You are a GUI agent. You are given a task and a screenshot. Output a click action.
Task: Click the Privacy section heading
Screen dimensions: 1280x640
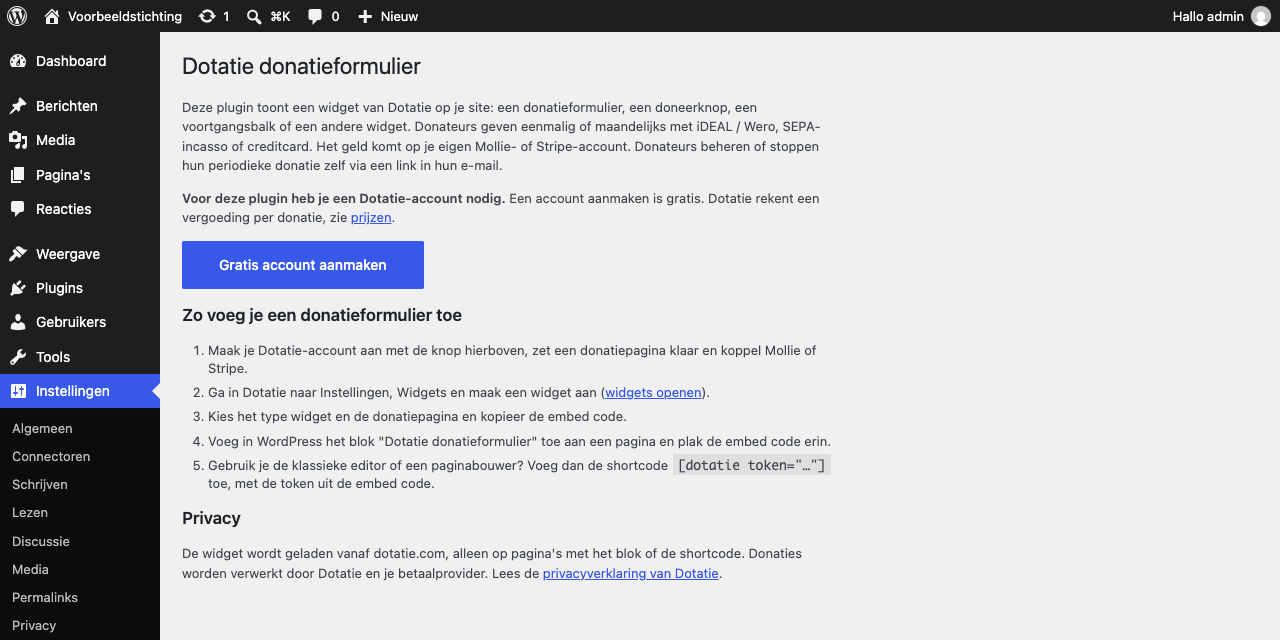211,518
